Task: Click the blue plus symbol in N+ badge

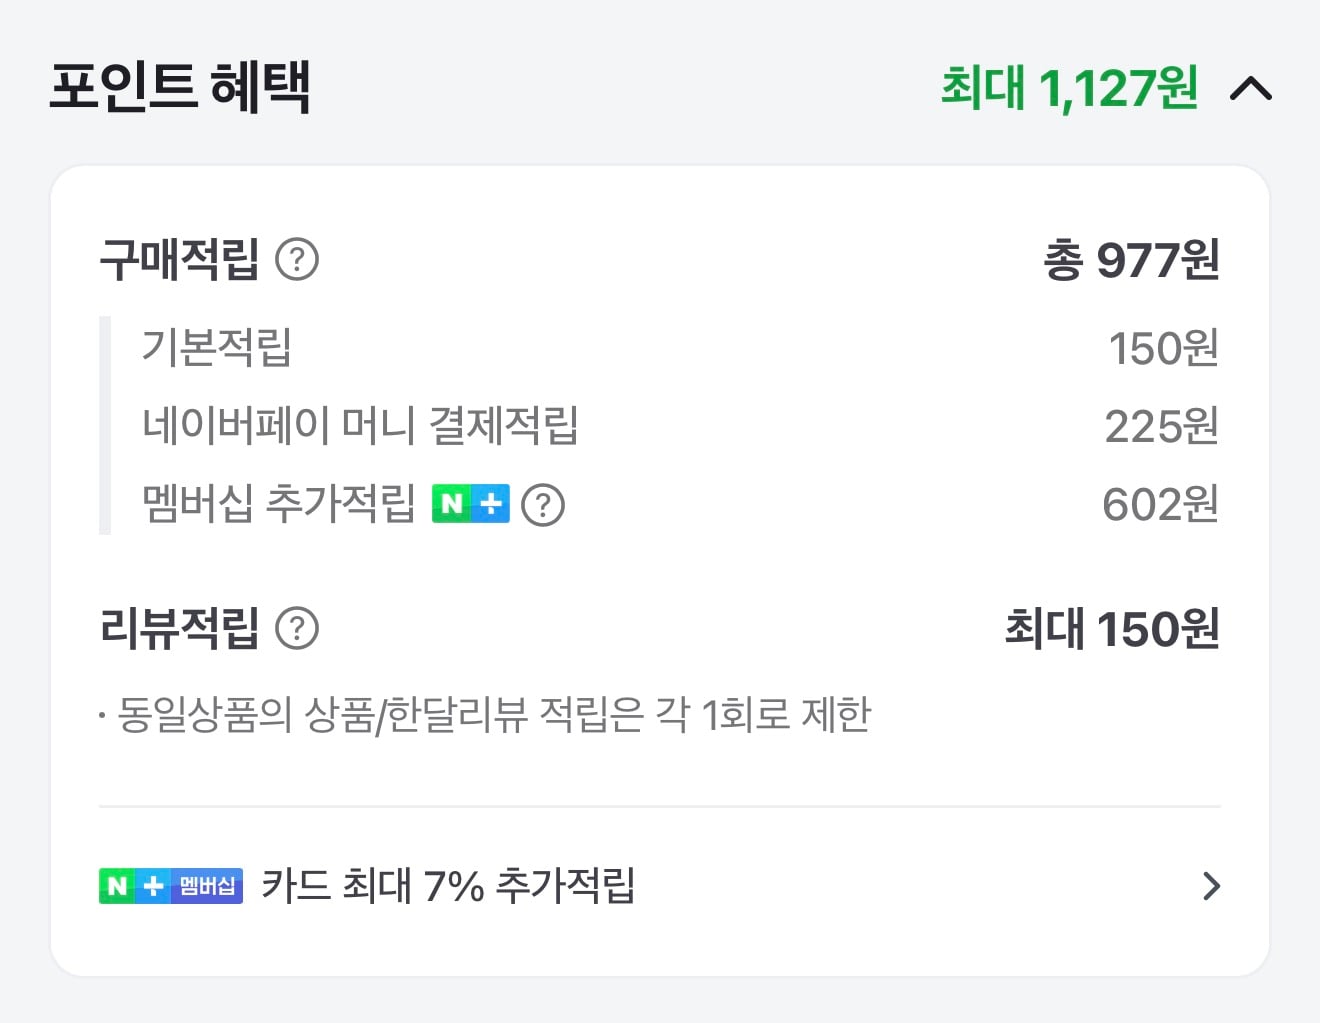Action: point(153,885)
